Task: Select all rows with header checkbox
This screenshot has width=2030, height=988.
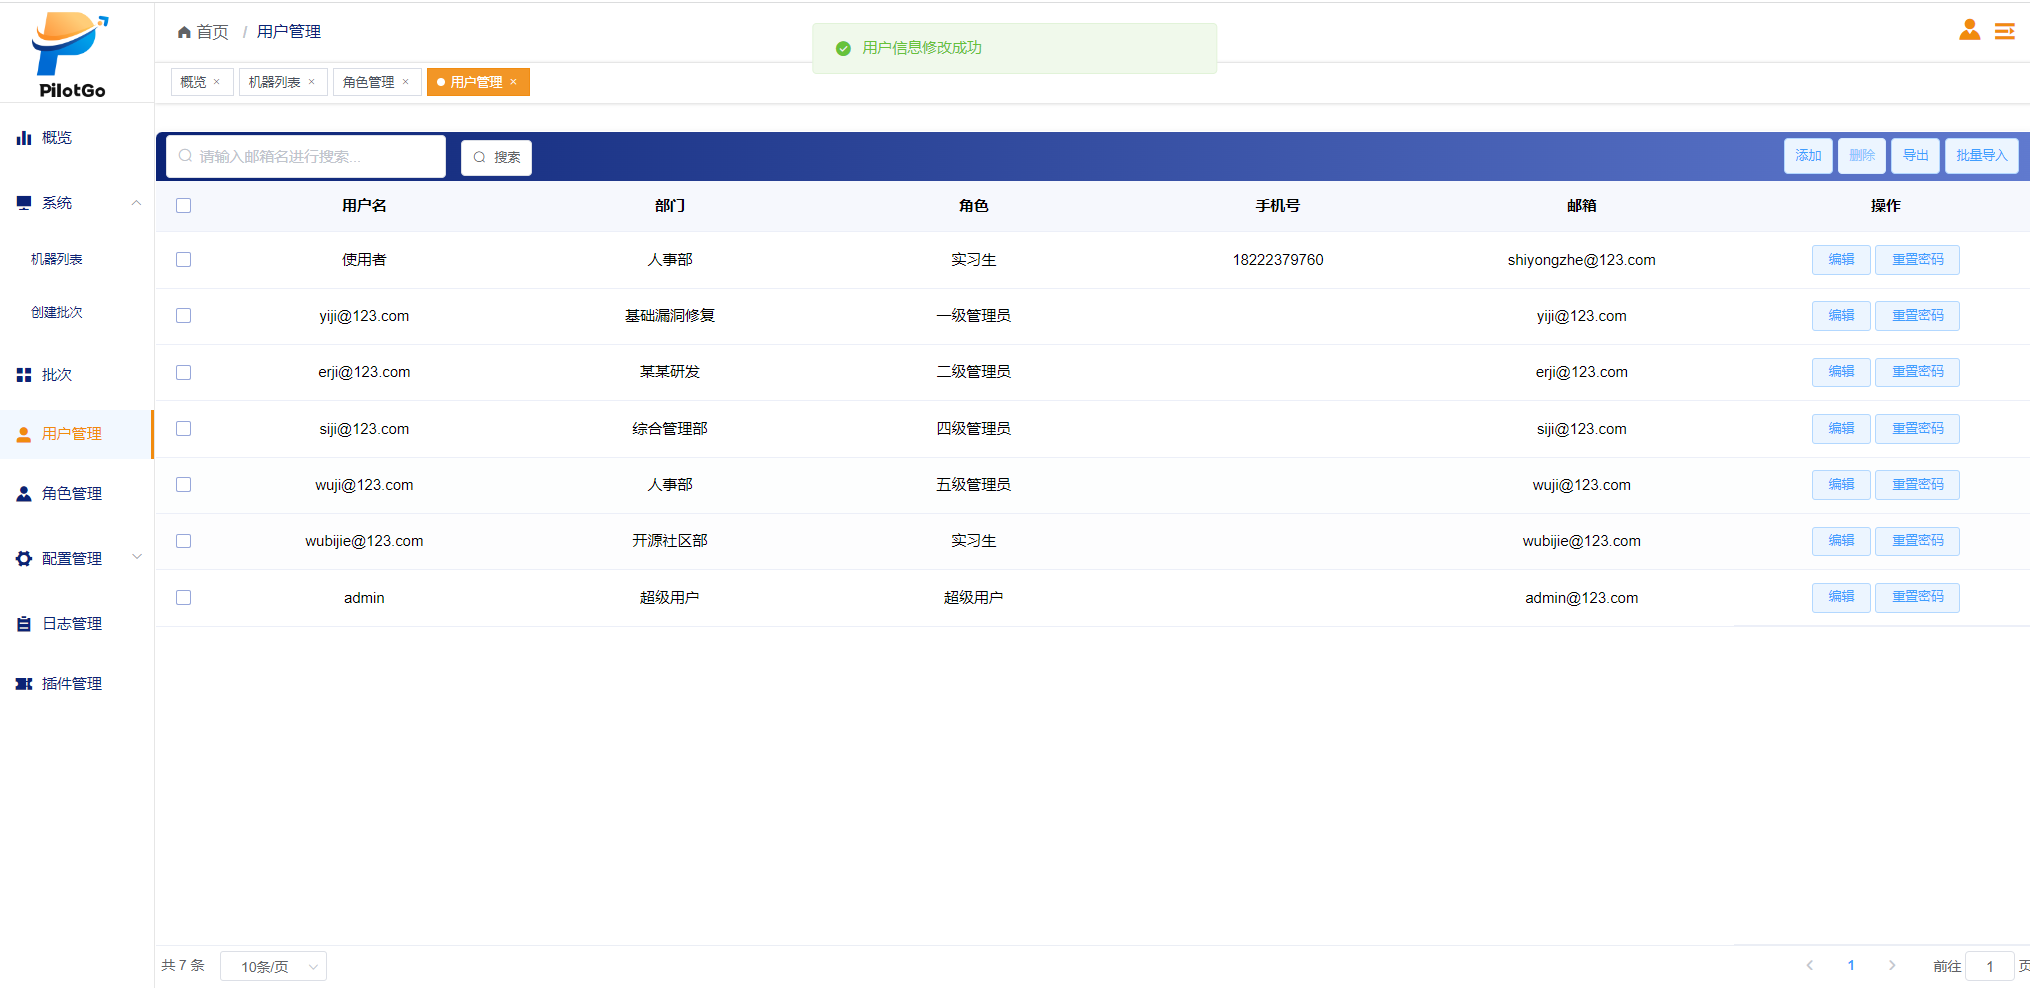Action: [183, 206]
